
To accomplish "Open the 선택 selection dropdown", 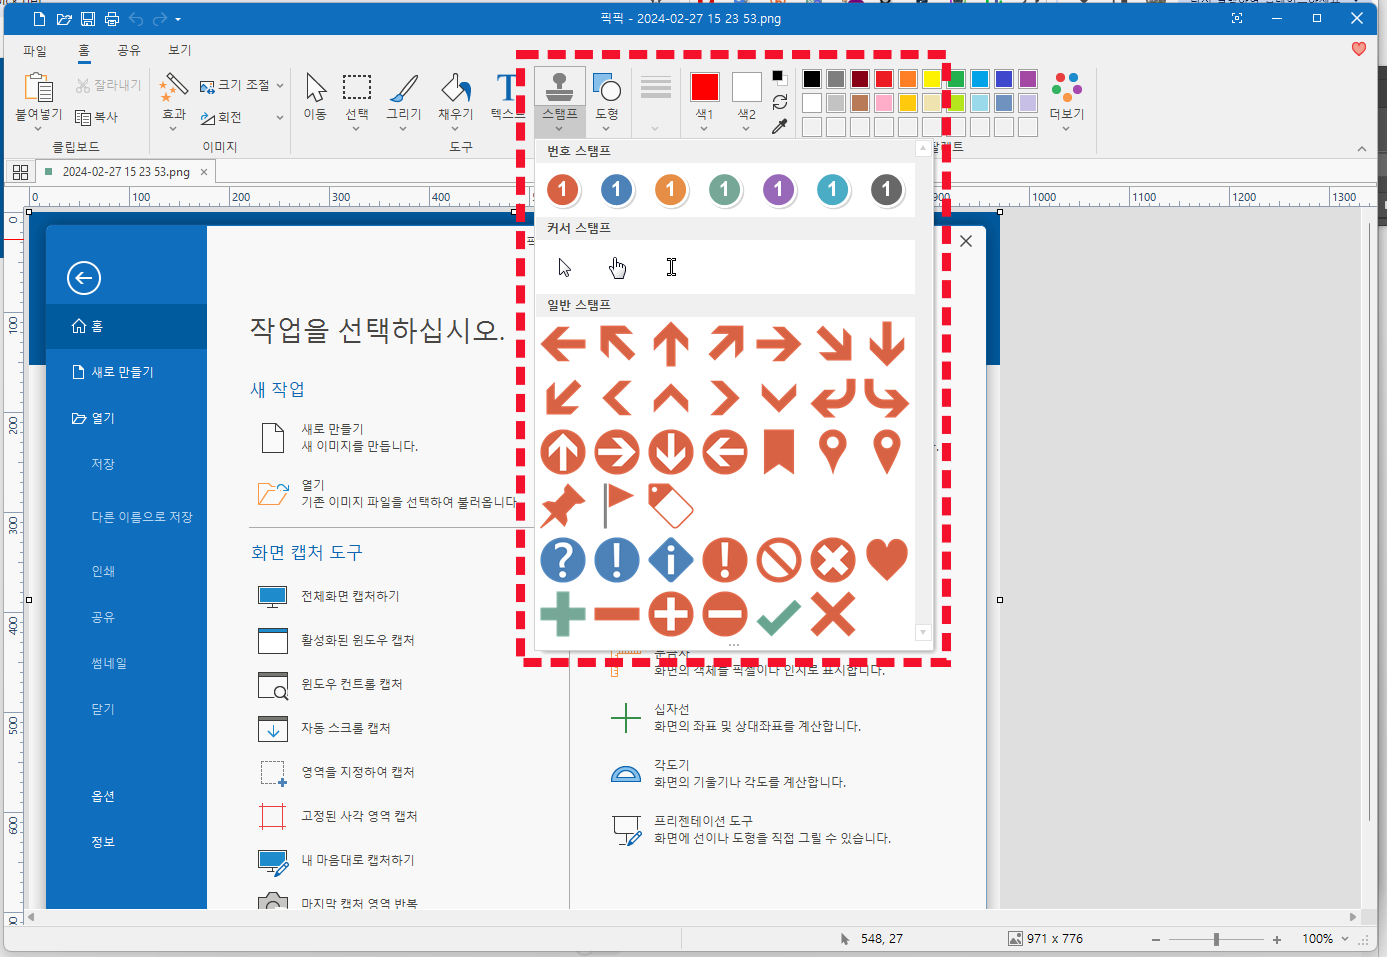I will (357, 128).
